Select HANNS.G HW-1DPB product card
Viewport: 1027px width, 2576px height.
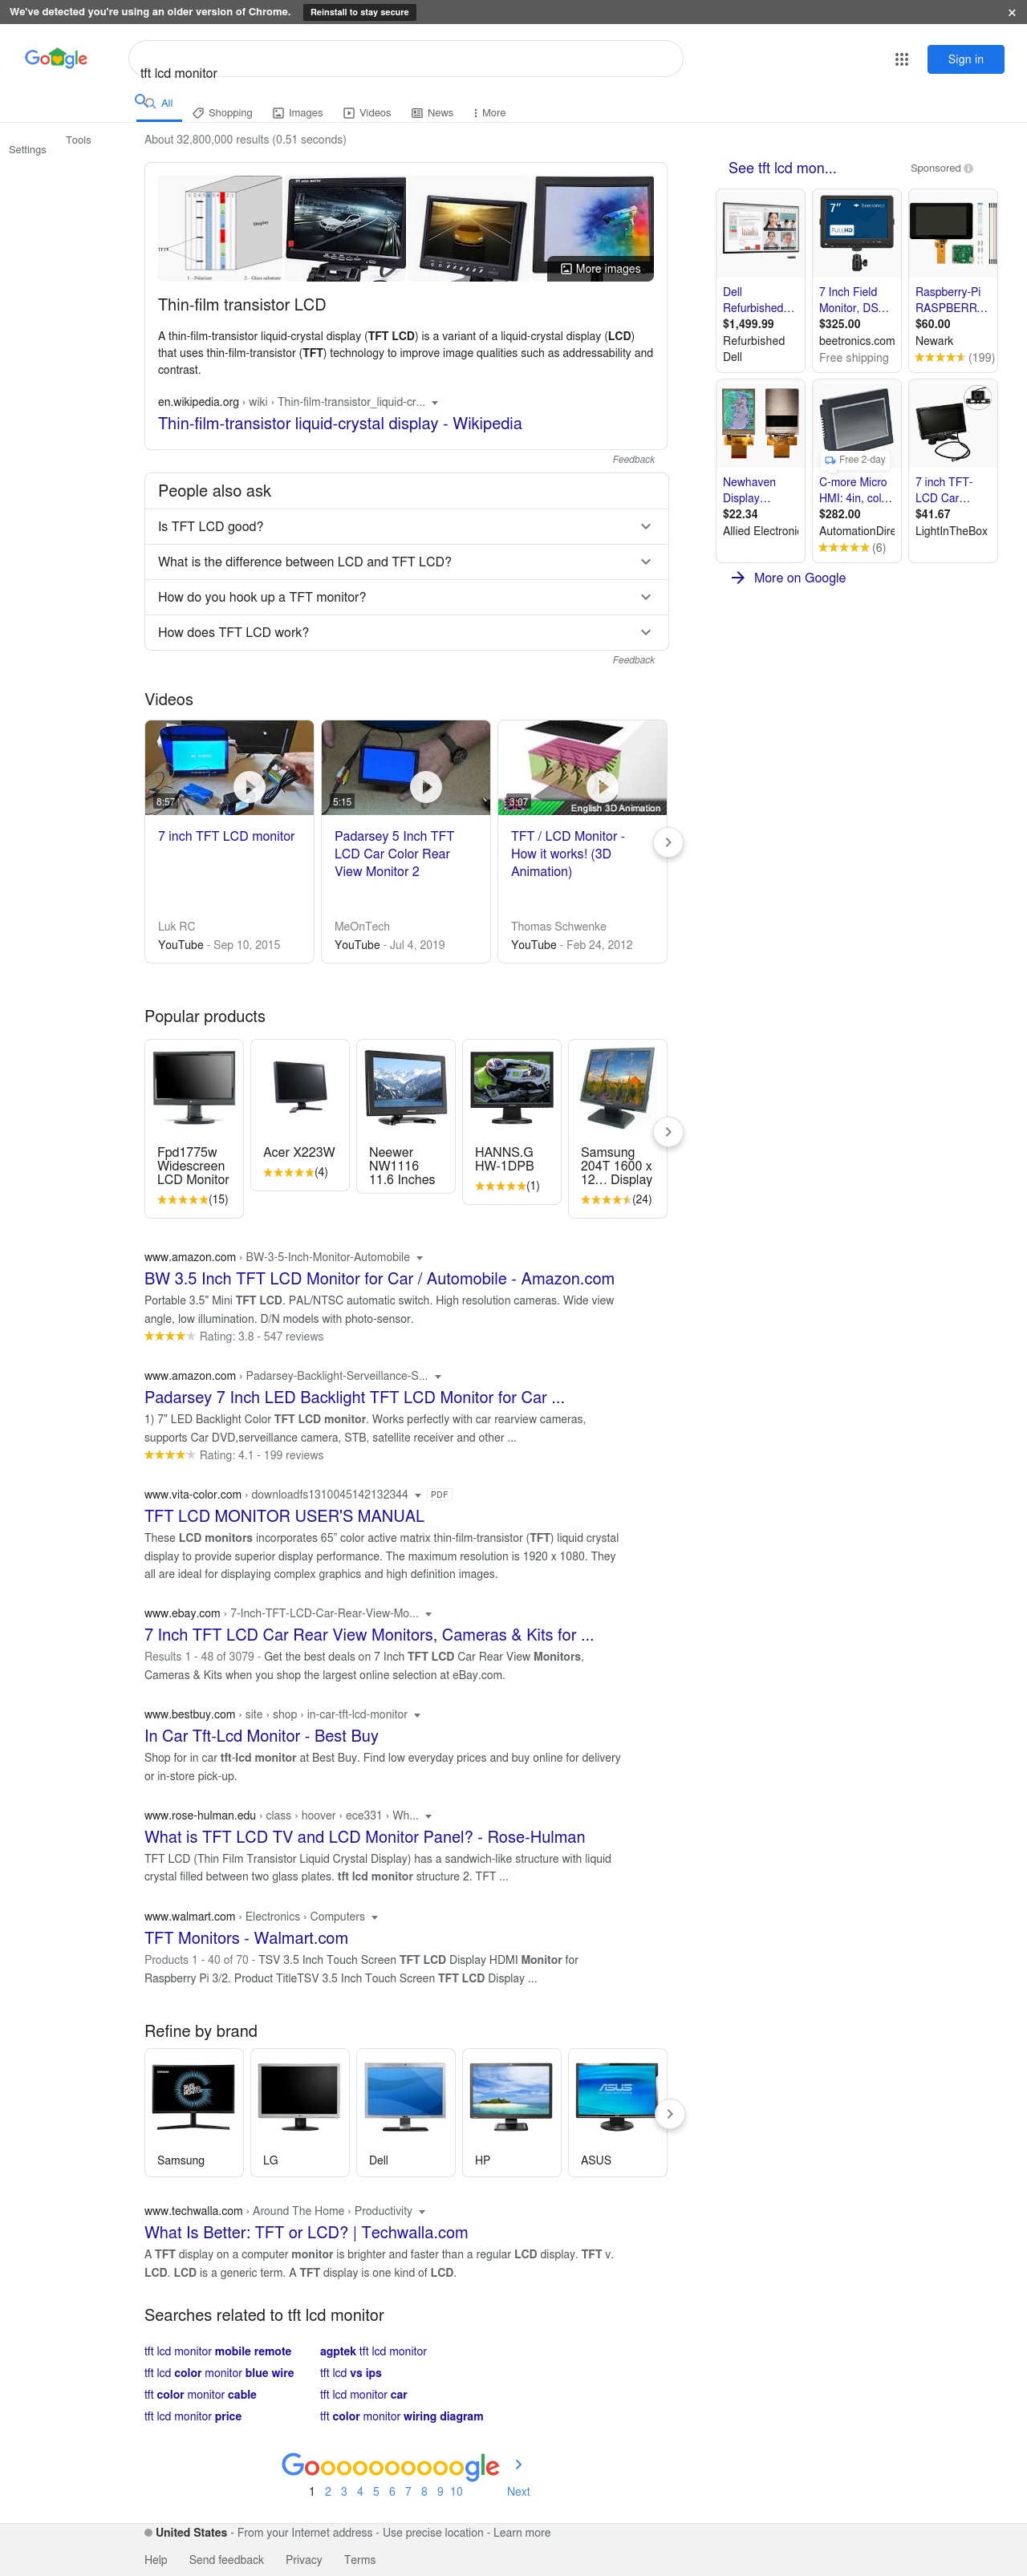point(511,1122)
